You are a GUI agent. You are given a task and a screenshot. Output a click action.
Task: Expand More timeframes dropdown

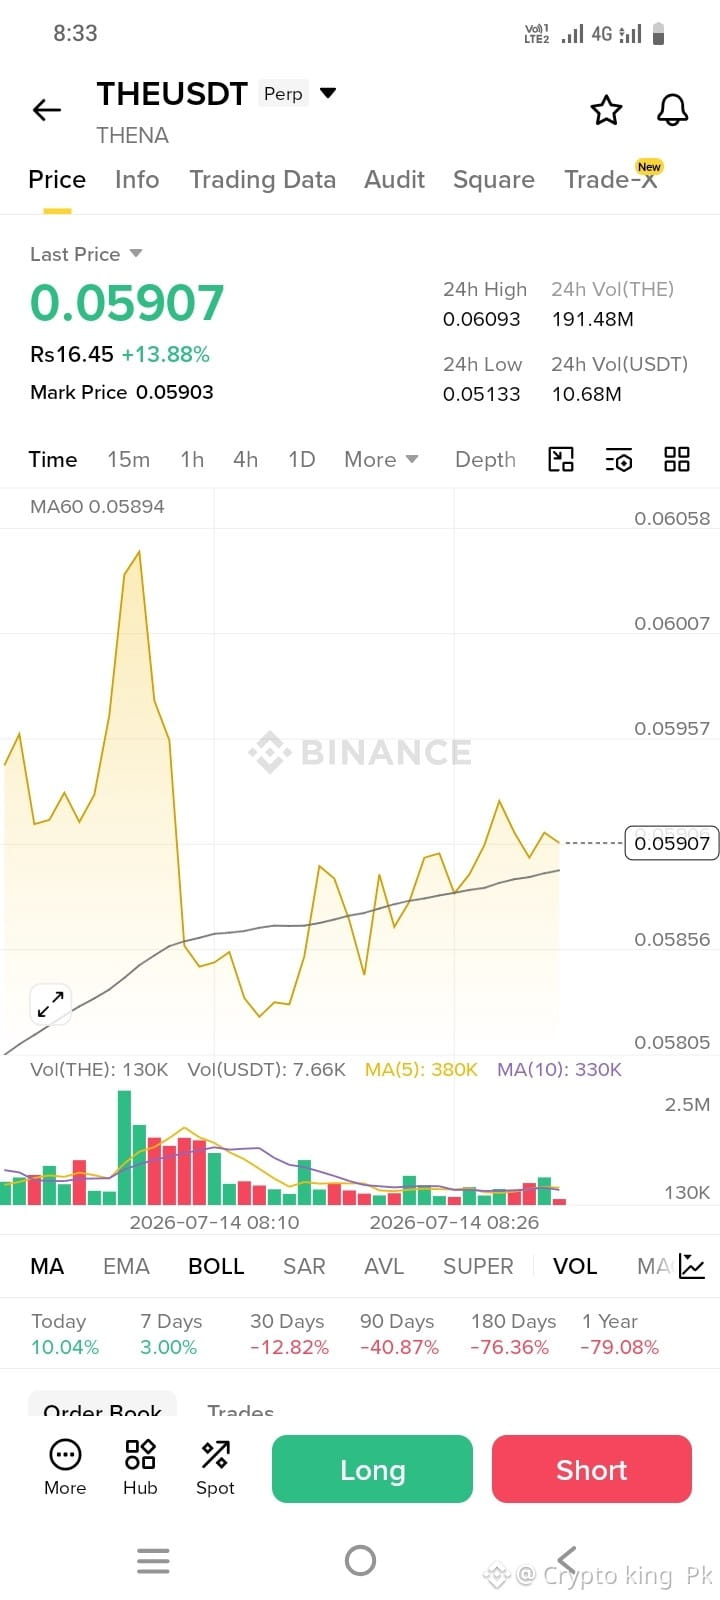[x=381, y=459]
